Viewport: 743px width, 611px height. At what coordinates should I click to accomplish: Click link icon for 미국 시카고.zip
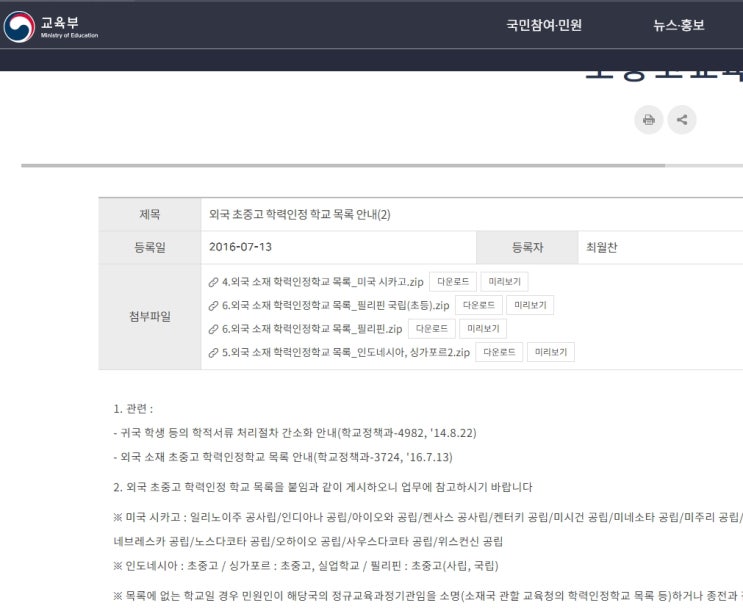(213, 283)
